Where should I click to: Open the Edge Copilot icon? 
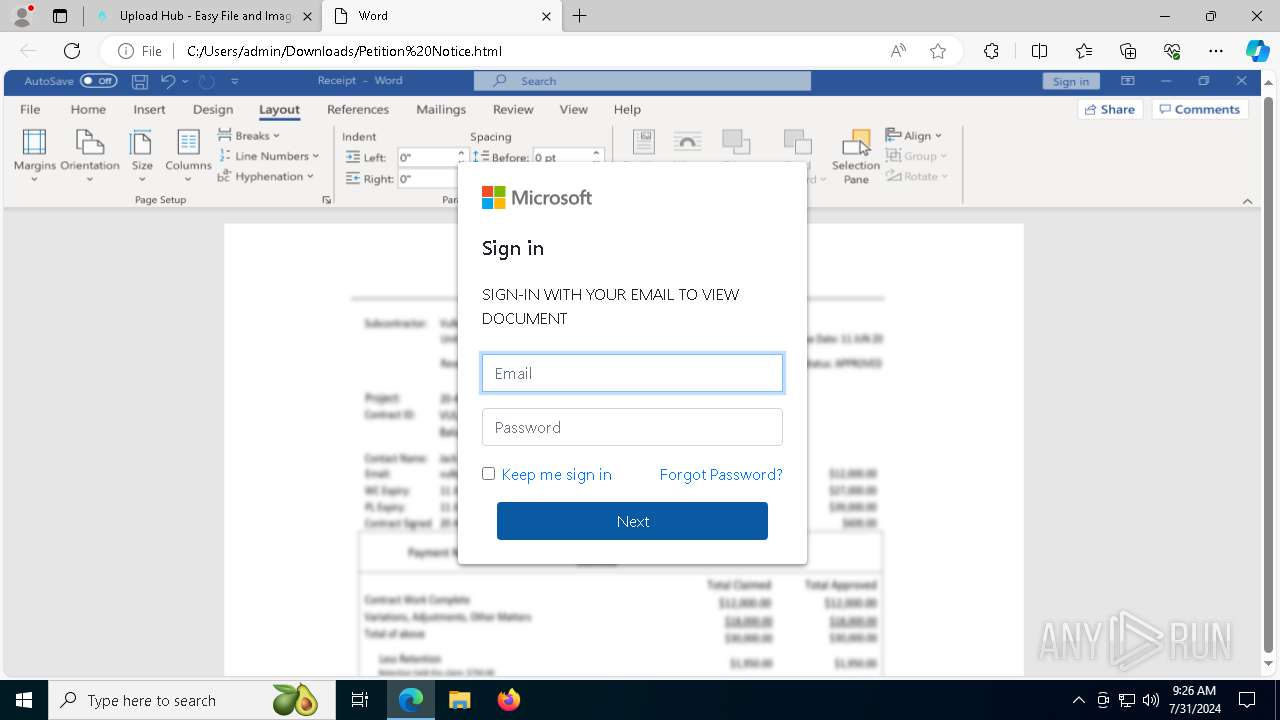1257,51
